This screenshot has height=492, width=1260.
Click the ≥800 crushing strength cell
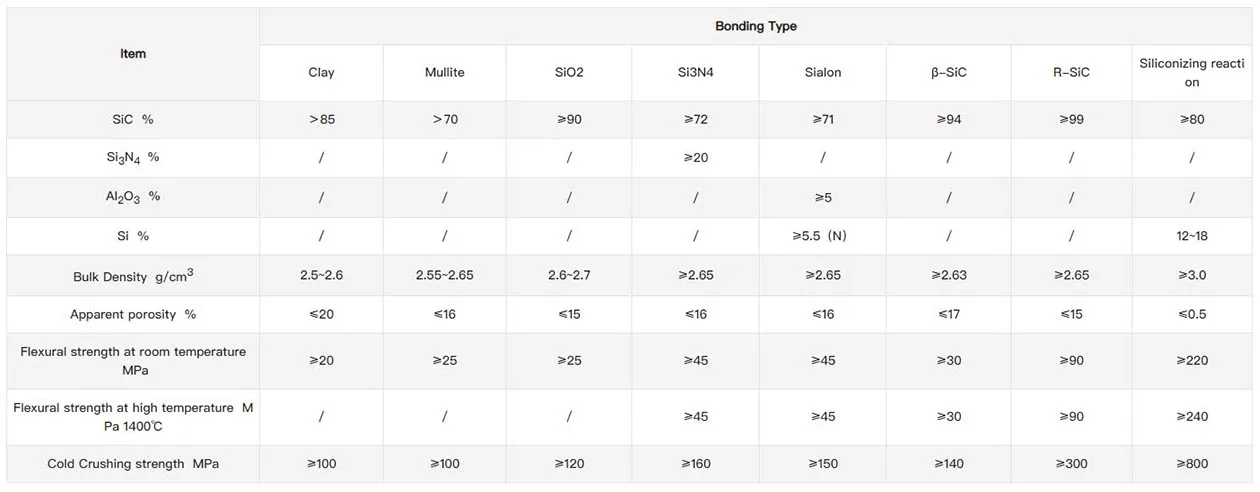[1192, 464]
